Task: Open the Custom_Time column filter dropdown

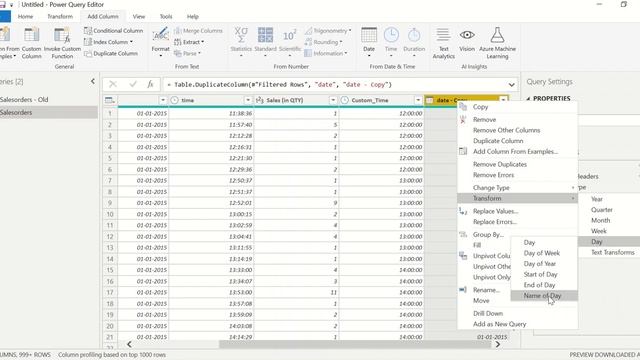Action: (418, 100)
